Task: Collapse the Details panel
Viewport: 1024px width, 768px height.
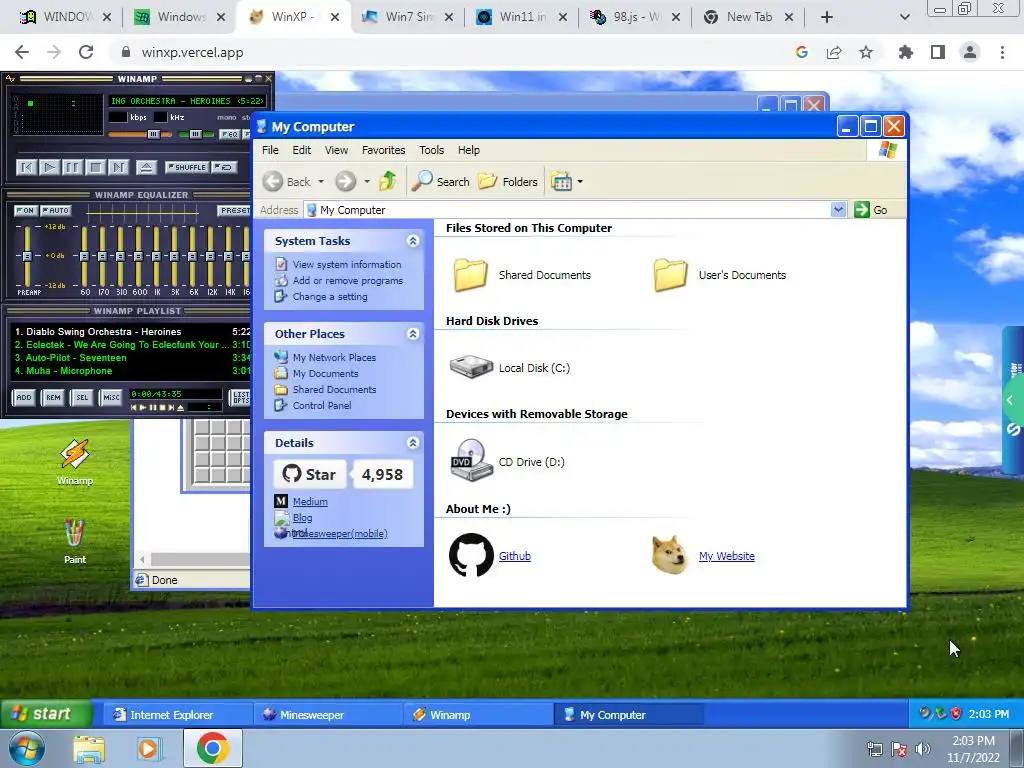Action: click(x=413, y=443)
